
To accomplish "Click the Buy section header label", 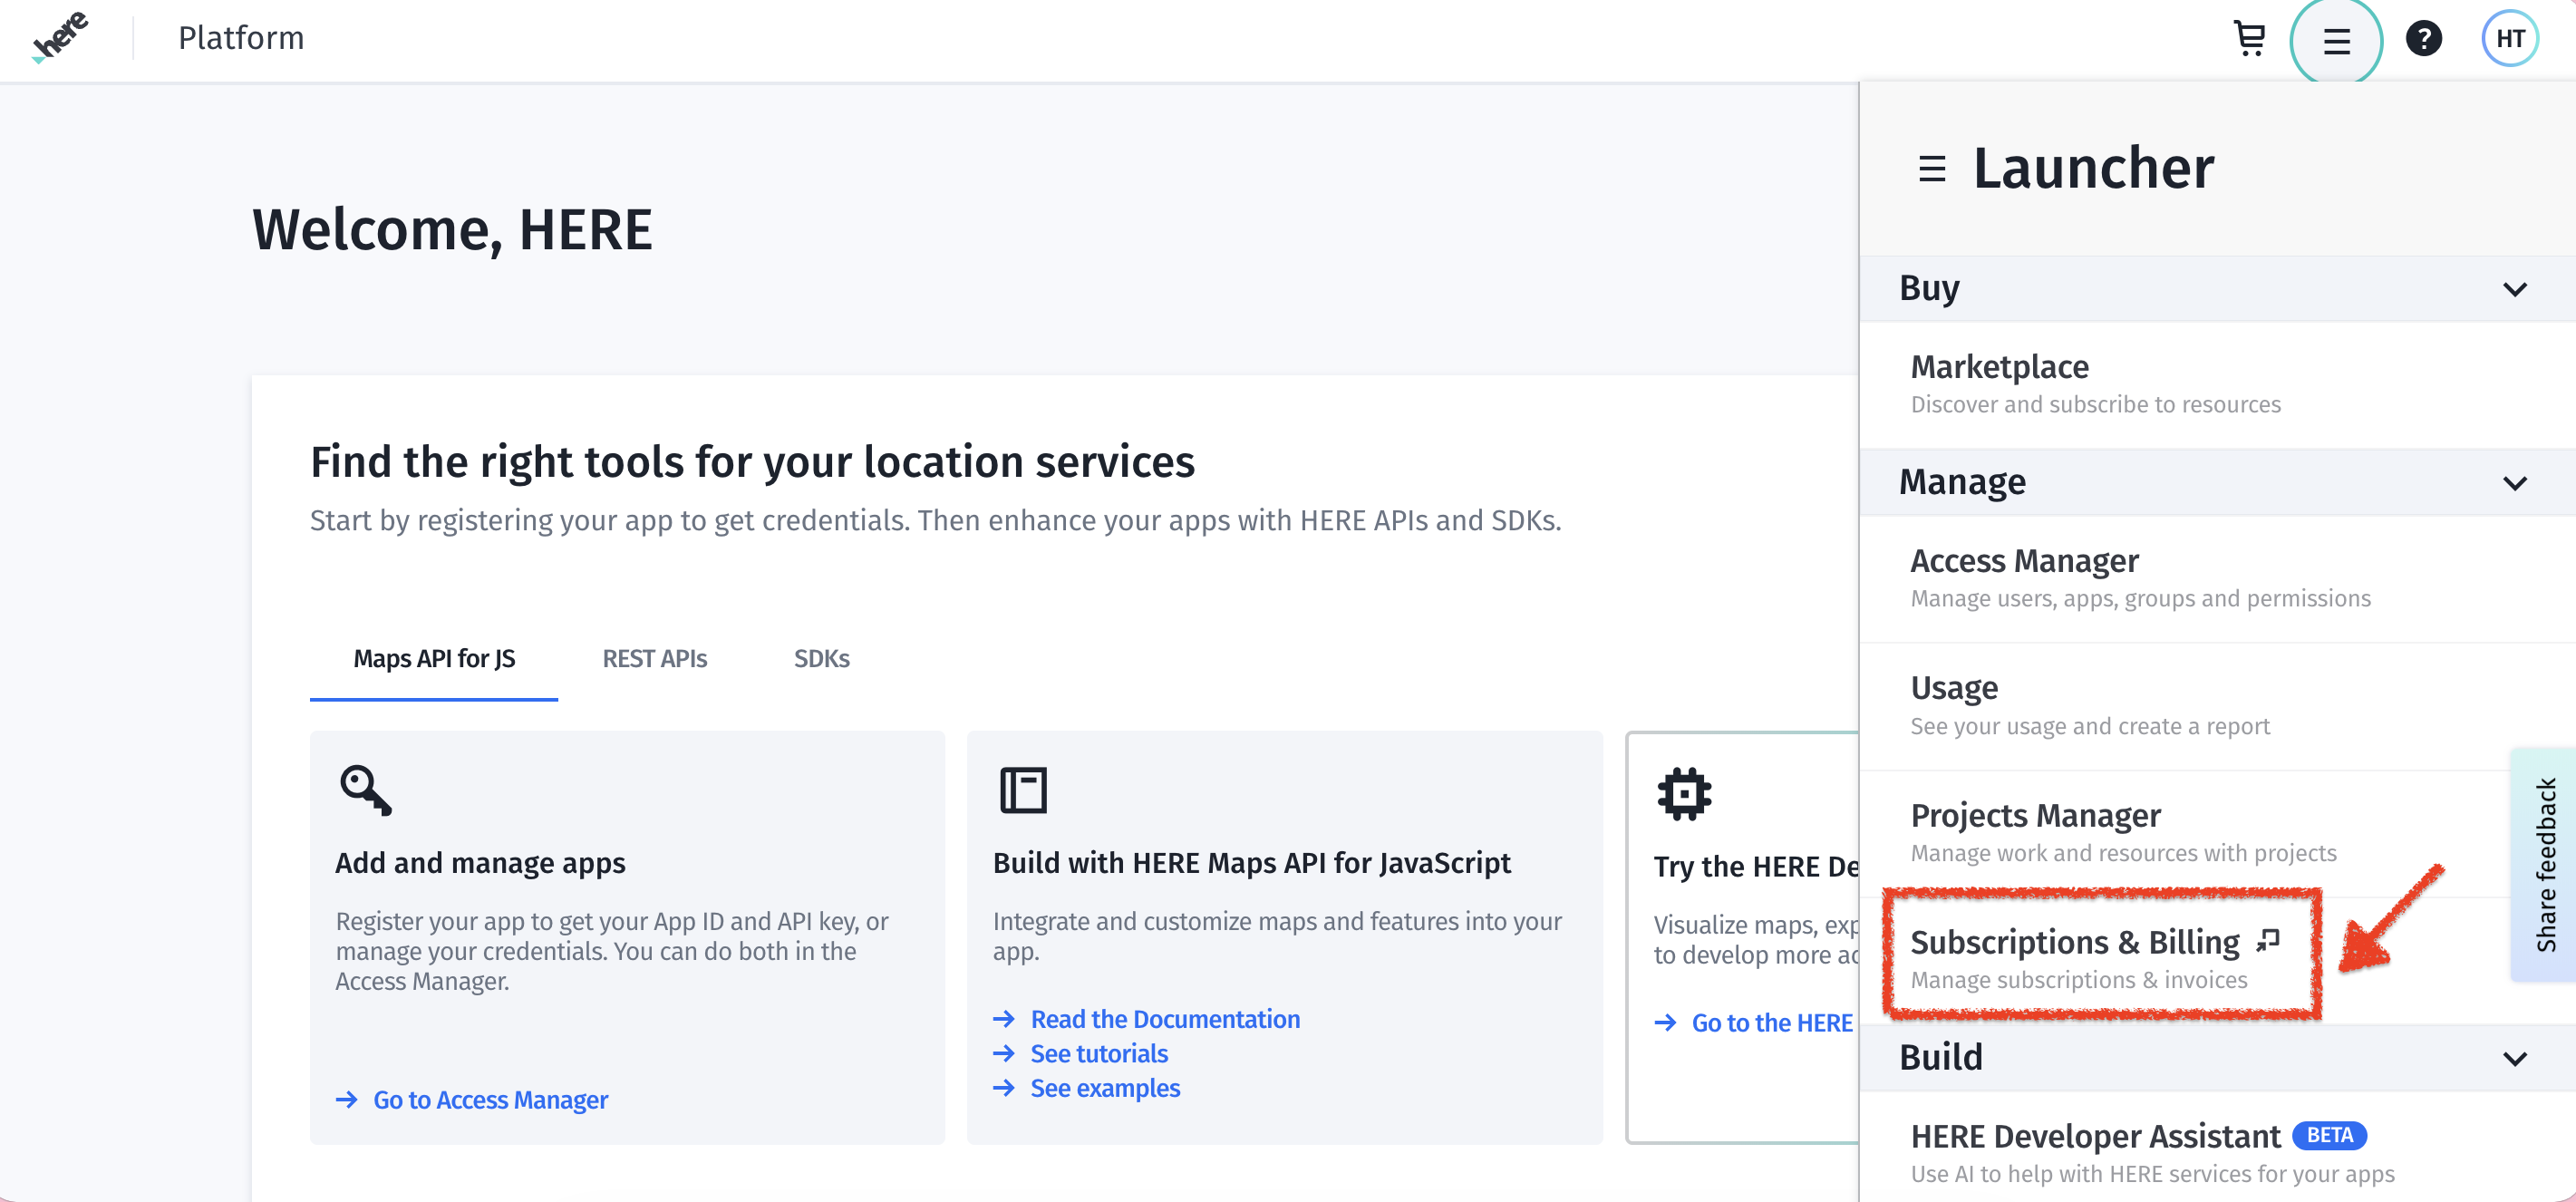I will click(x=1929, y=288).
